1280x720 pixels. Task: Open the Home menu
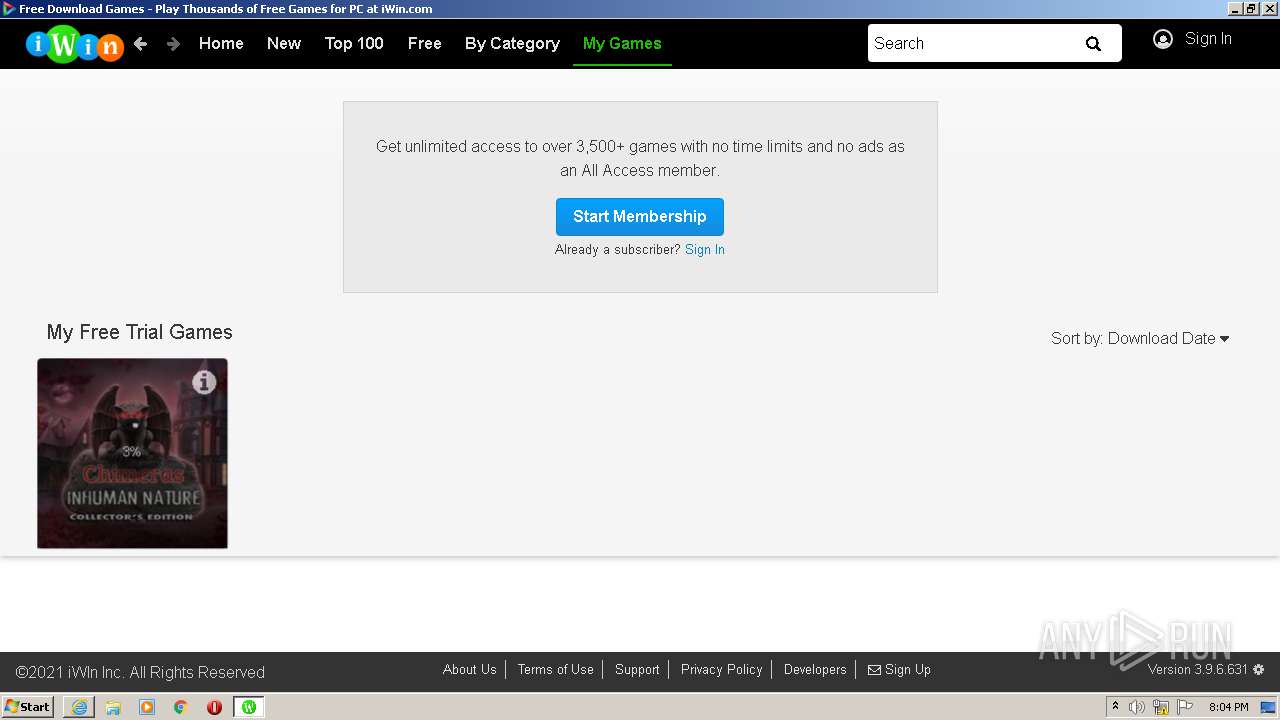pyautogui.click(x=221, y=44)
